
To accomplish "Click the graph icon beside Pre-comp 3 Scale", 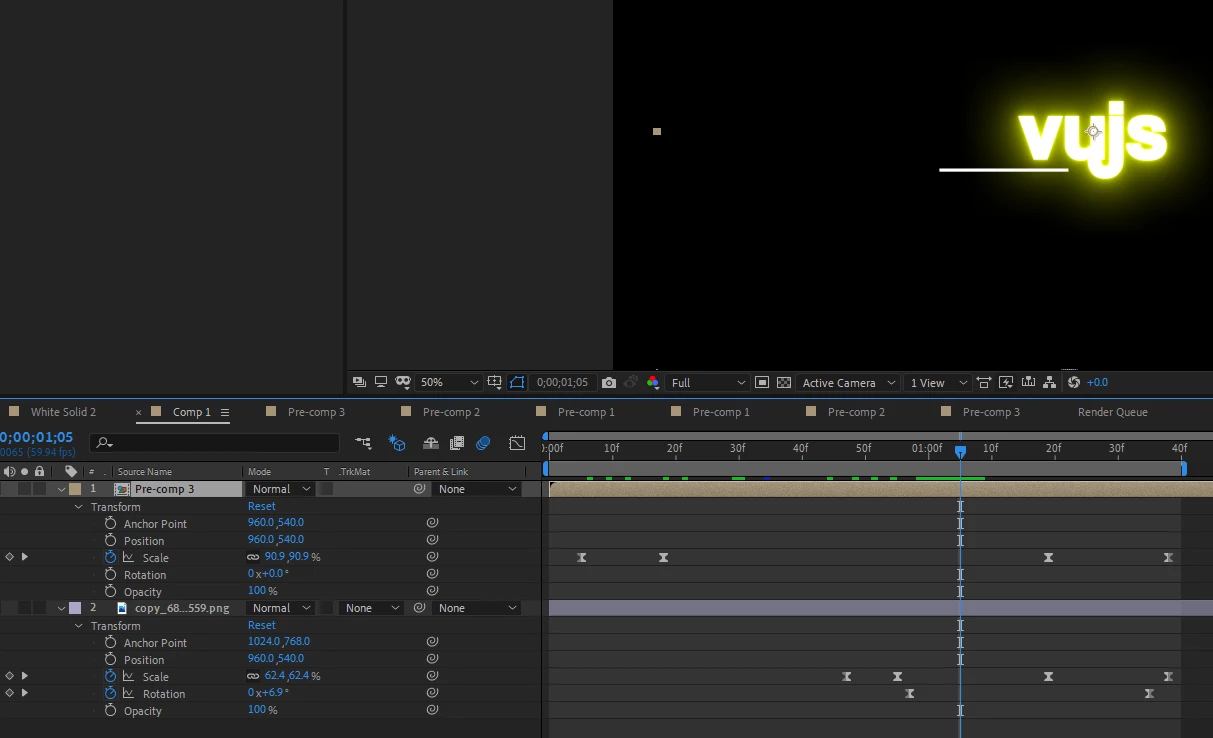I will point(128,557).
